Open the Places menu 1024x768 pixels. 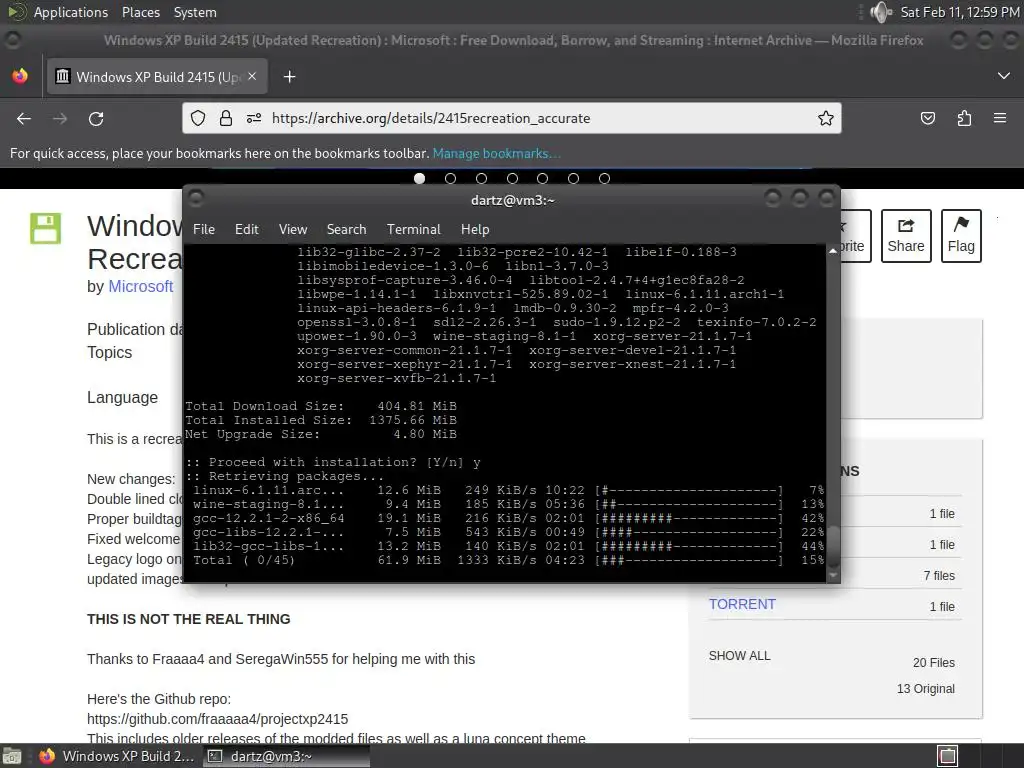pos(140,12)
